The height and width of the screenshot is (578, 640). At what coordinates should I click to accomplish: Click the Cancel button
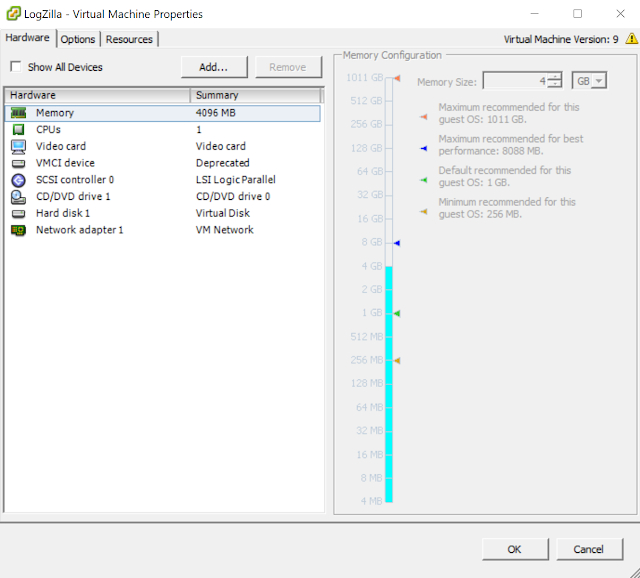(x=589, y=549)
